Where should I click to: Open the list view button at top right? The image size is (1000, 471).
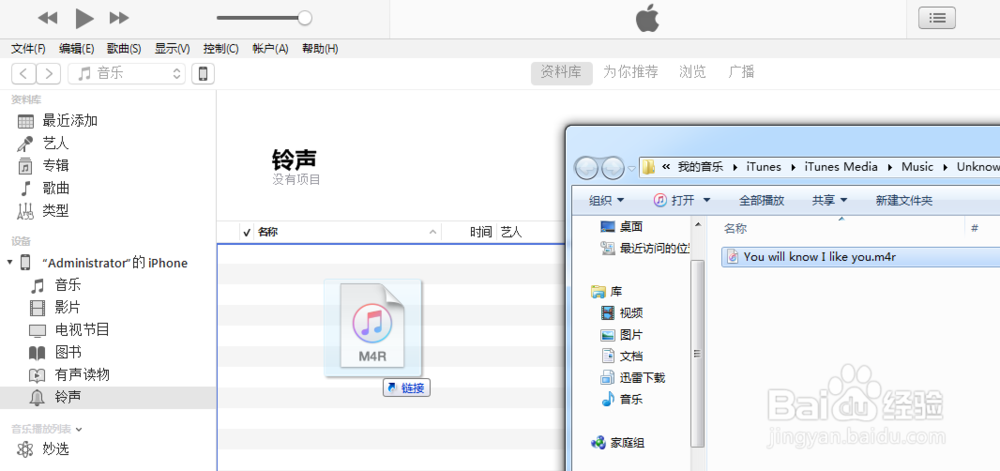[x=936, y=18]
